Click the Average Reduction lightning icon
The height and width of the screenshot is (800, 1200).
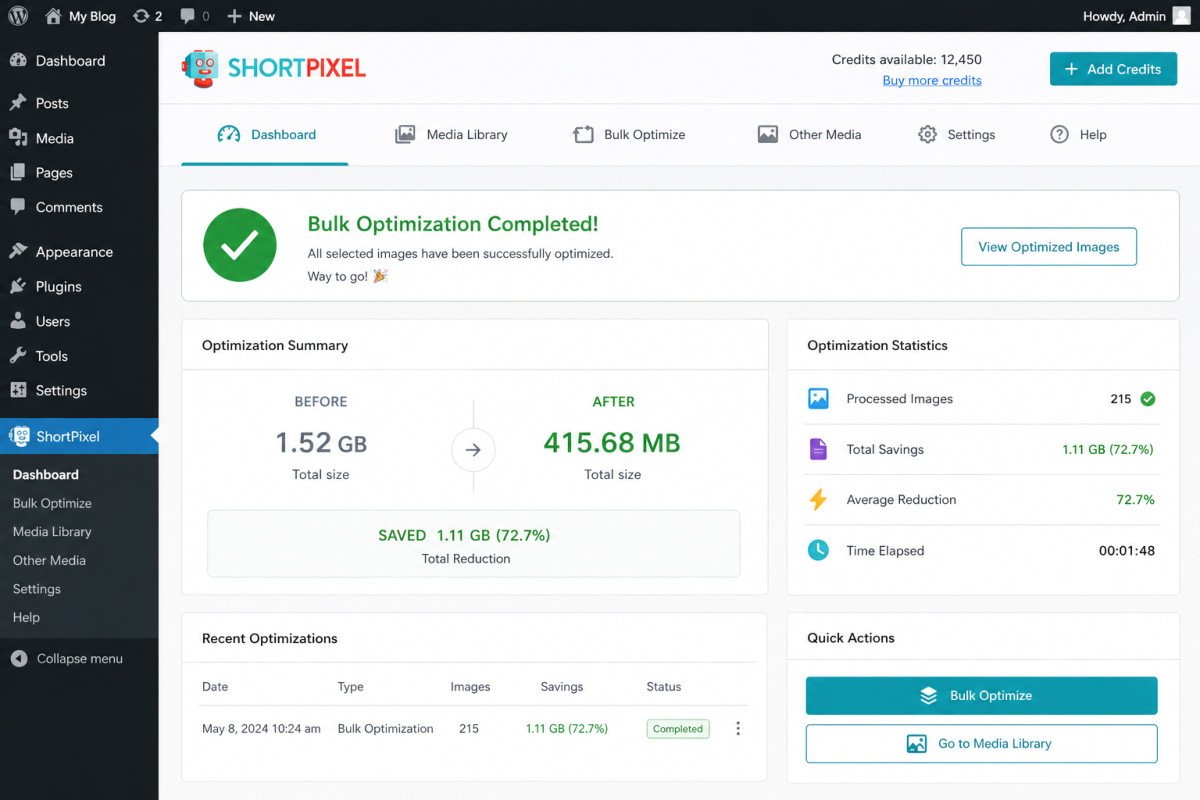pos(818,500)
